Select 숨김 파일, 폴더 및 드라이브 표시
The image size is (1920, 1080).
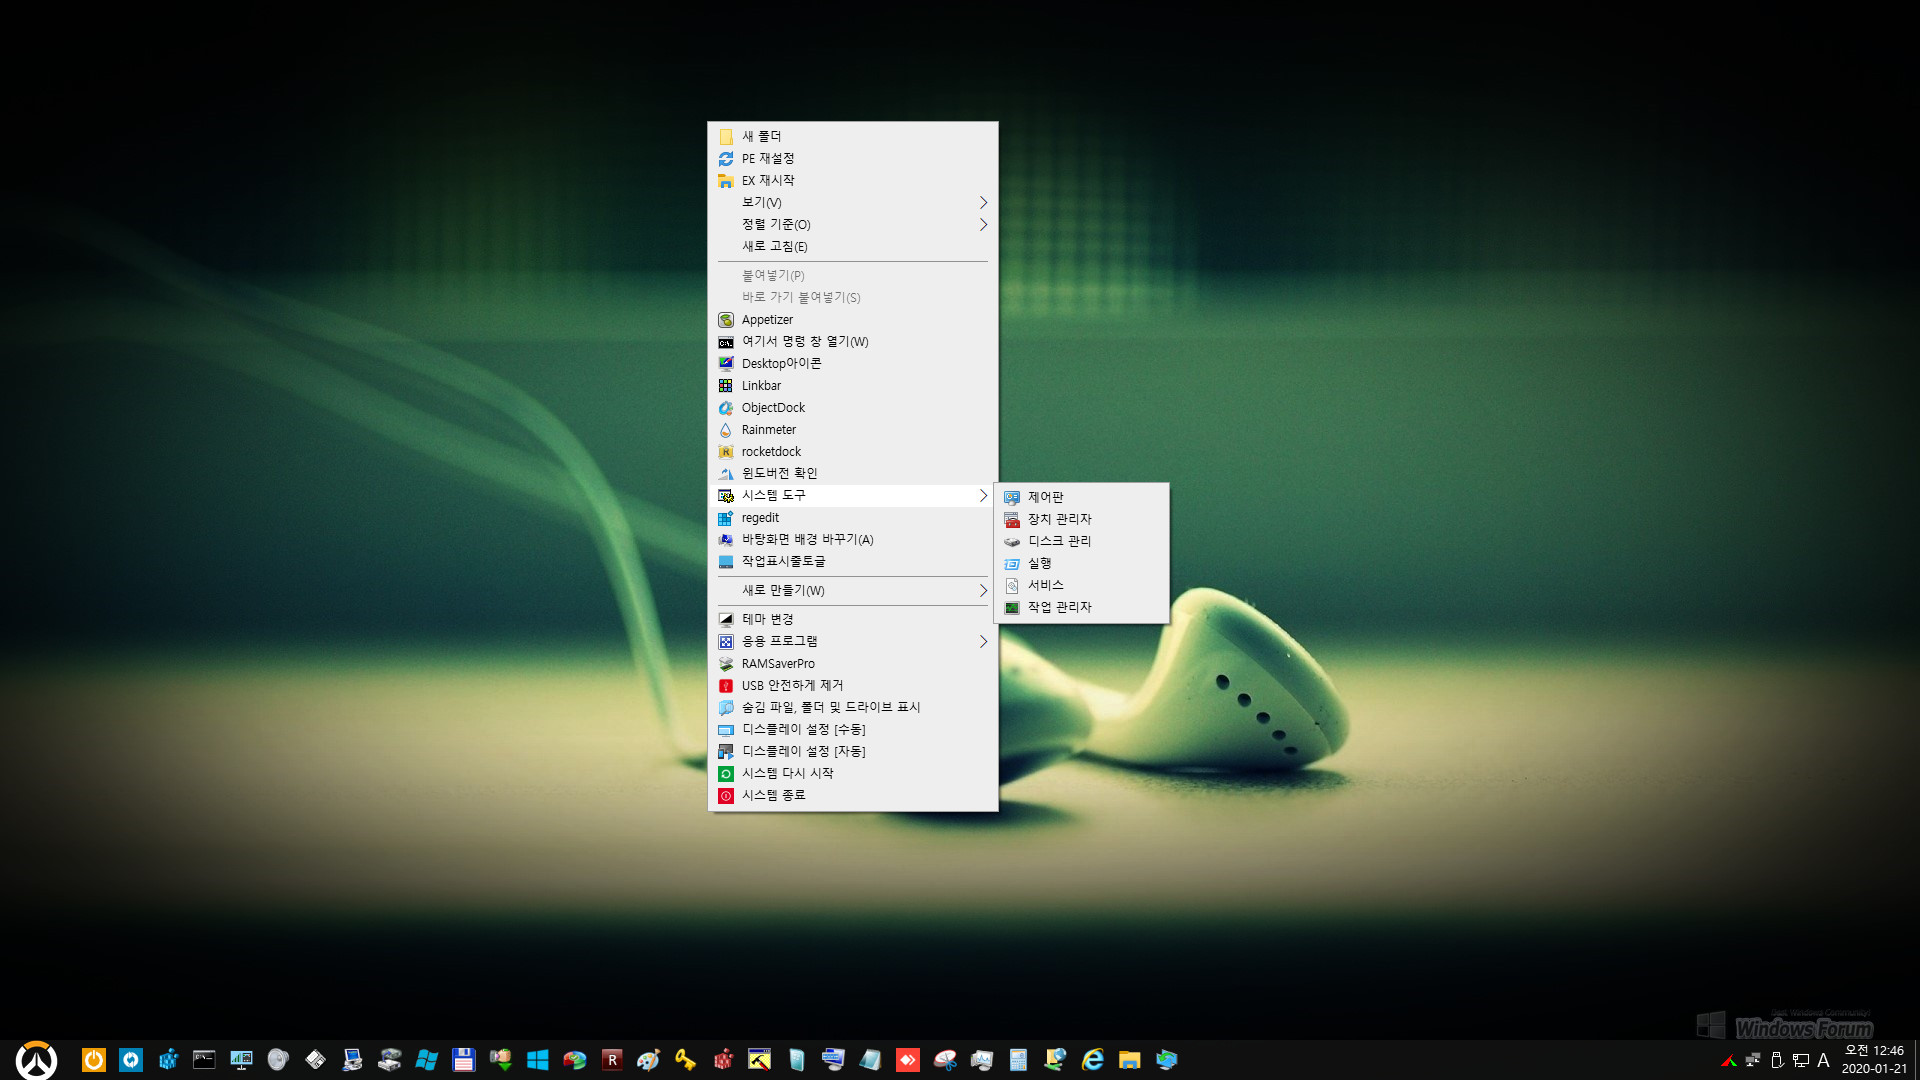(x=852, y=708)
